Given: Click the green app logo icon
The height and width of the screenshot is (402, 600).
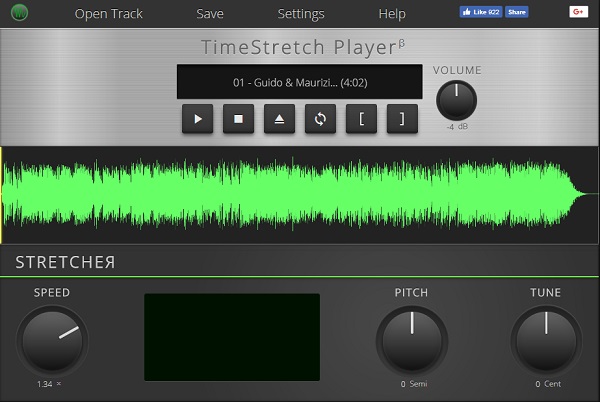Looking at the screenshot, I should (x=19, y=14).
